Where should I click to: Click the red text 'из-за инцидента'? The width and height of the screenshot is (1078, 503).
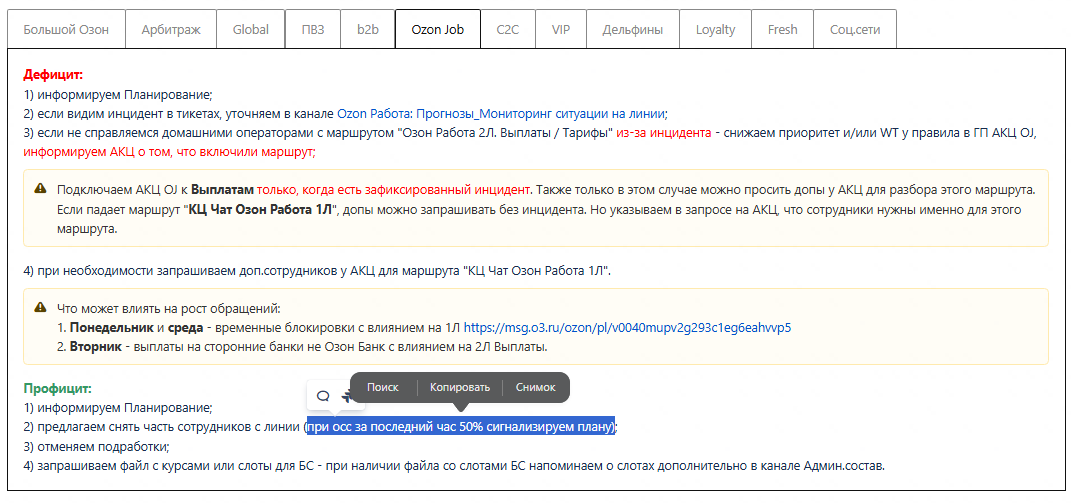(664, 133)
